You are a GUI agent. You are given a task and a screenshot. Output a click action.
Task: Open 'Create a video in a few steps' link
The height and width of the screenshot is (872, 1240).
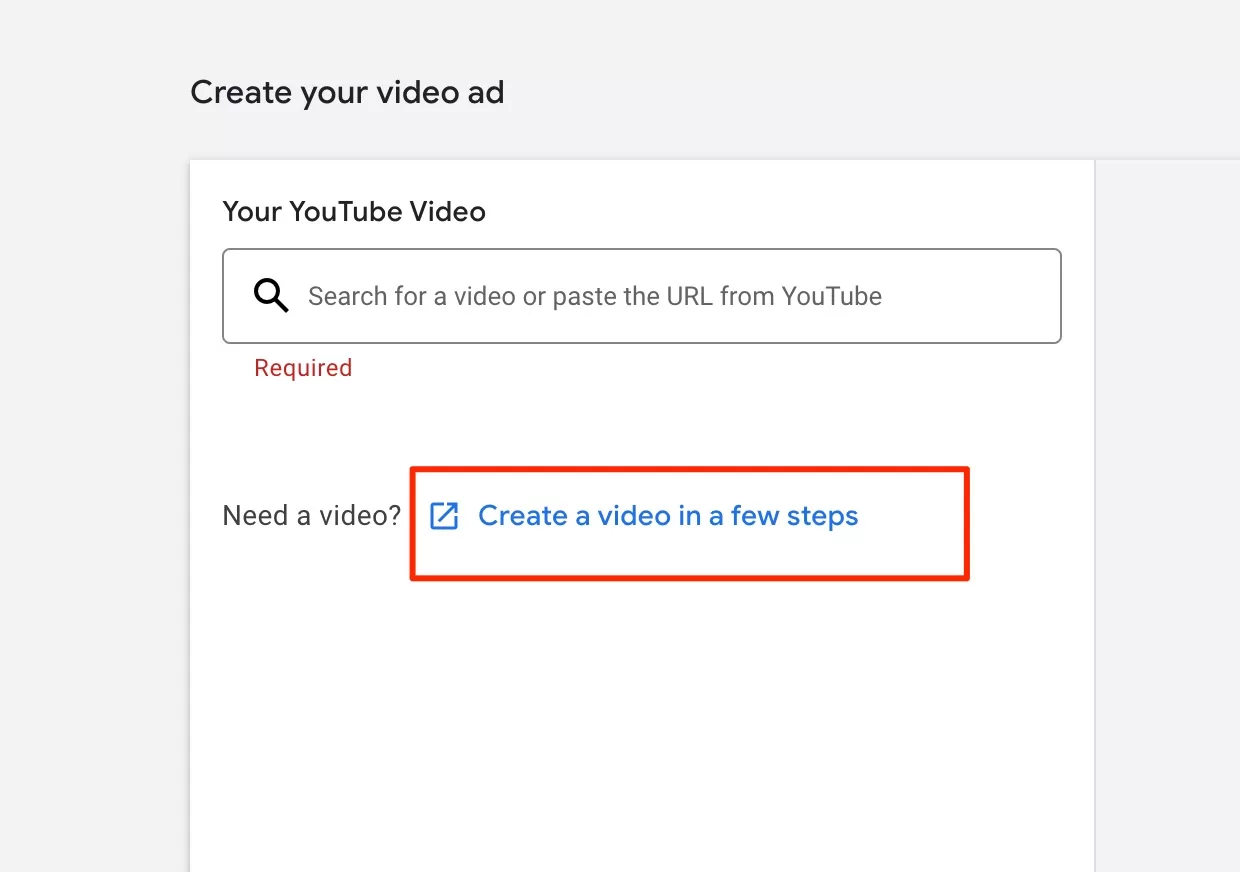[668, 516]
